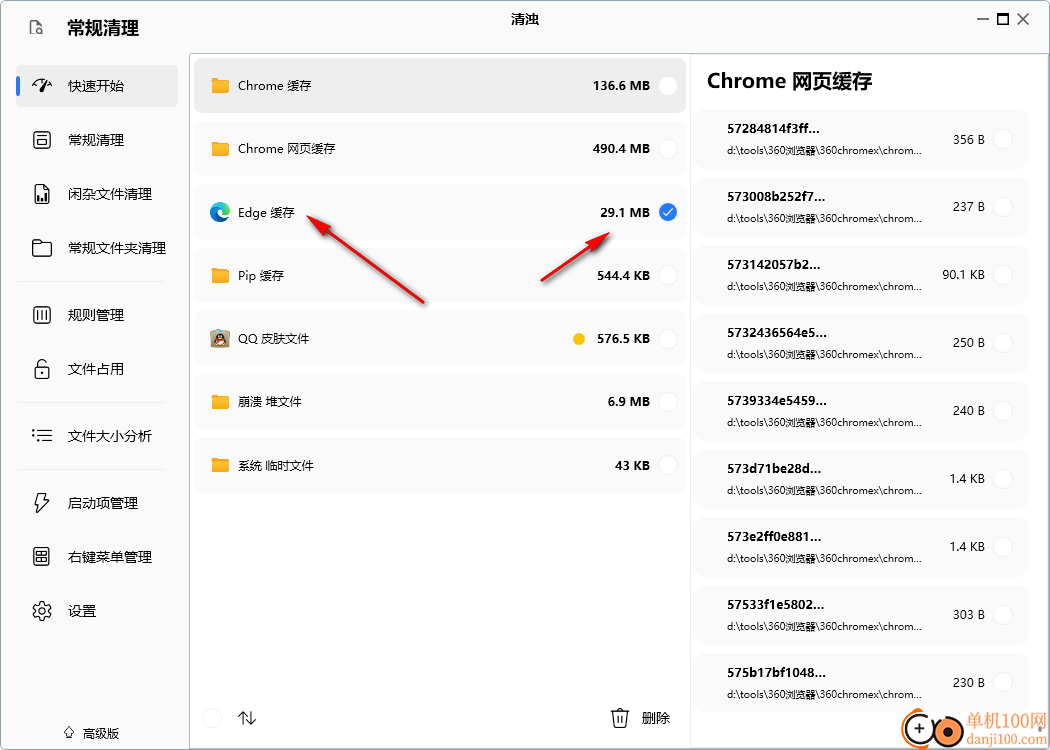The width and height of the screenshot is (1050, 750).
Task: Click the QQ penguin icon in QQ 皮肤文件 row
Action: 220,339
